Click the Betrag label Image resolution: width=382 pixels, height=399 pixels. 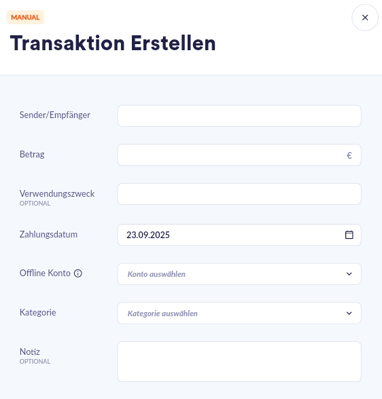click(32, 154)
